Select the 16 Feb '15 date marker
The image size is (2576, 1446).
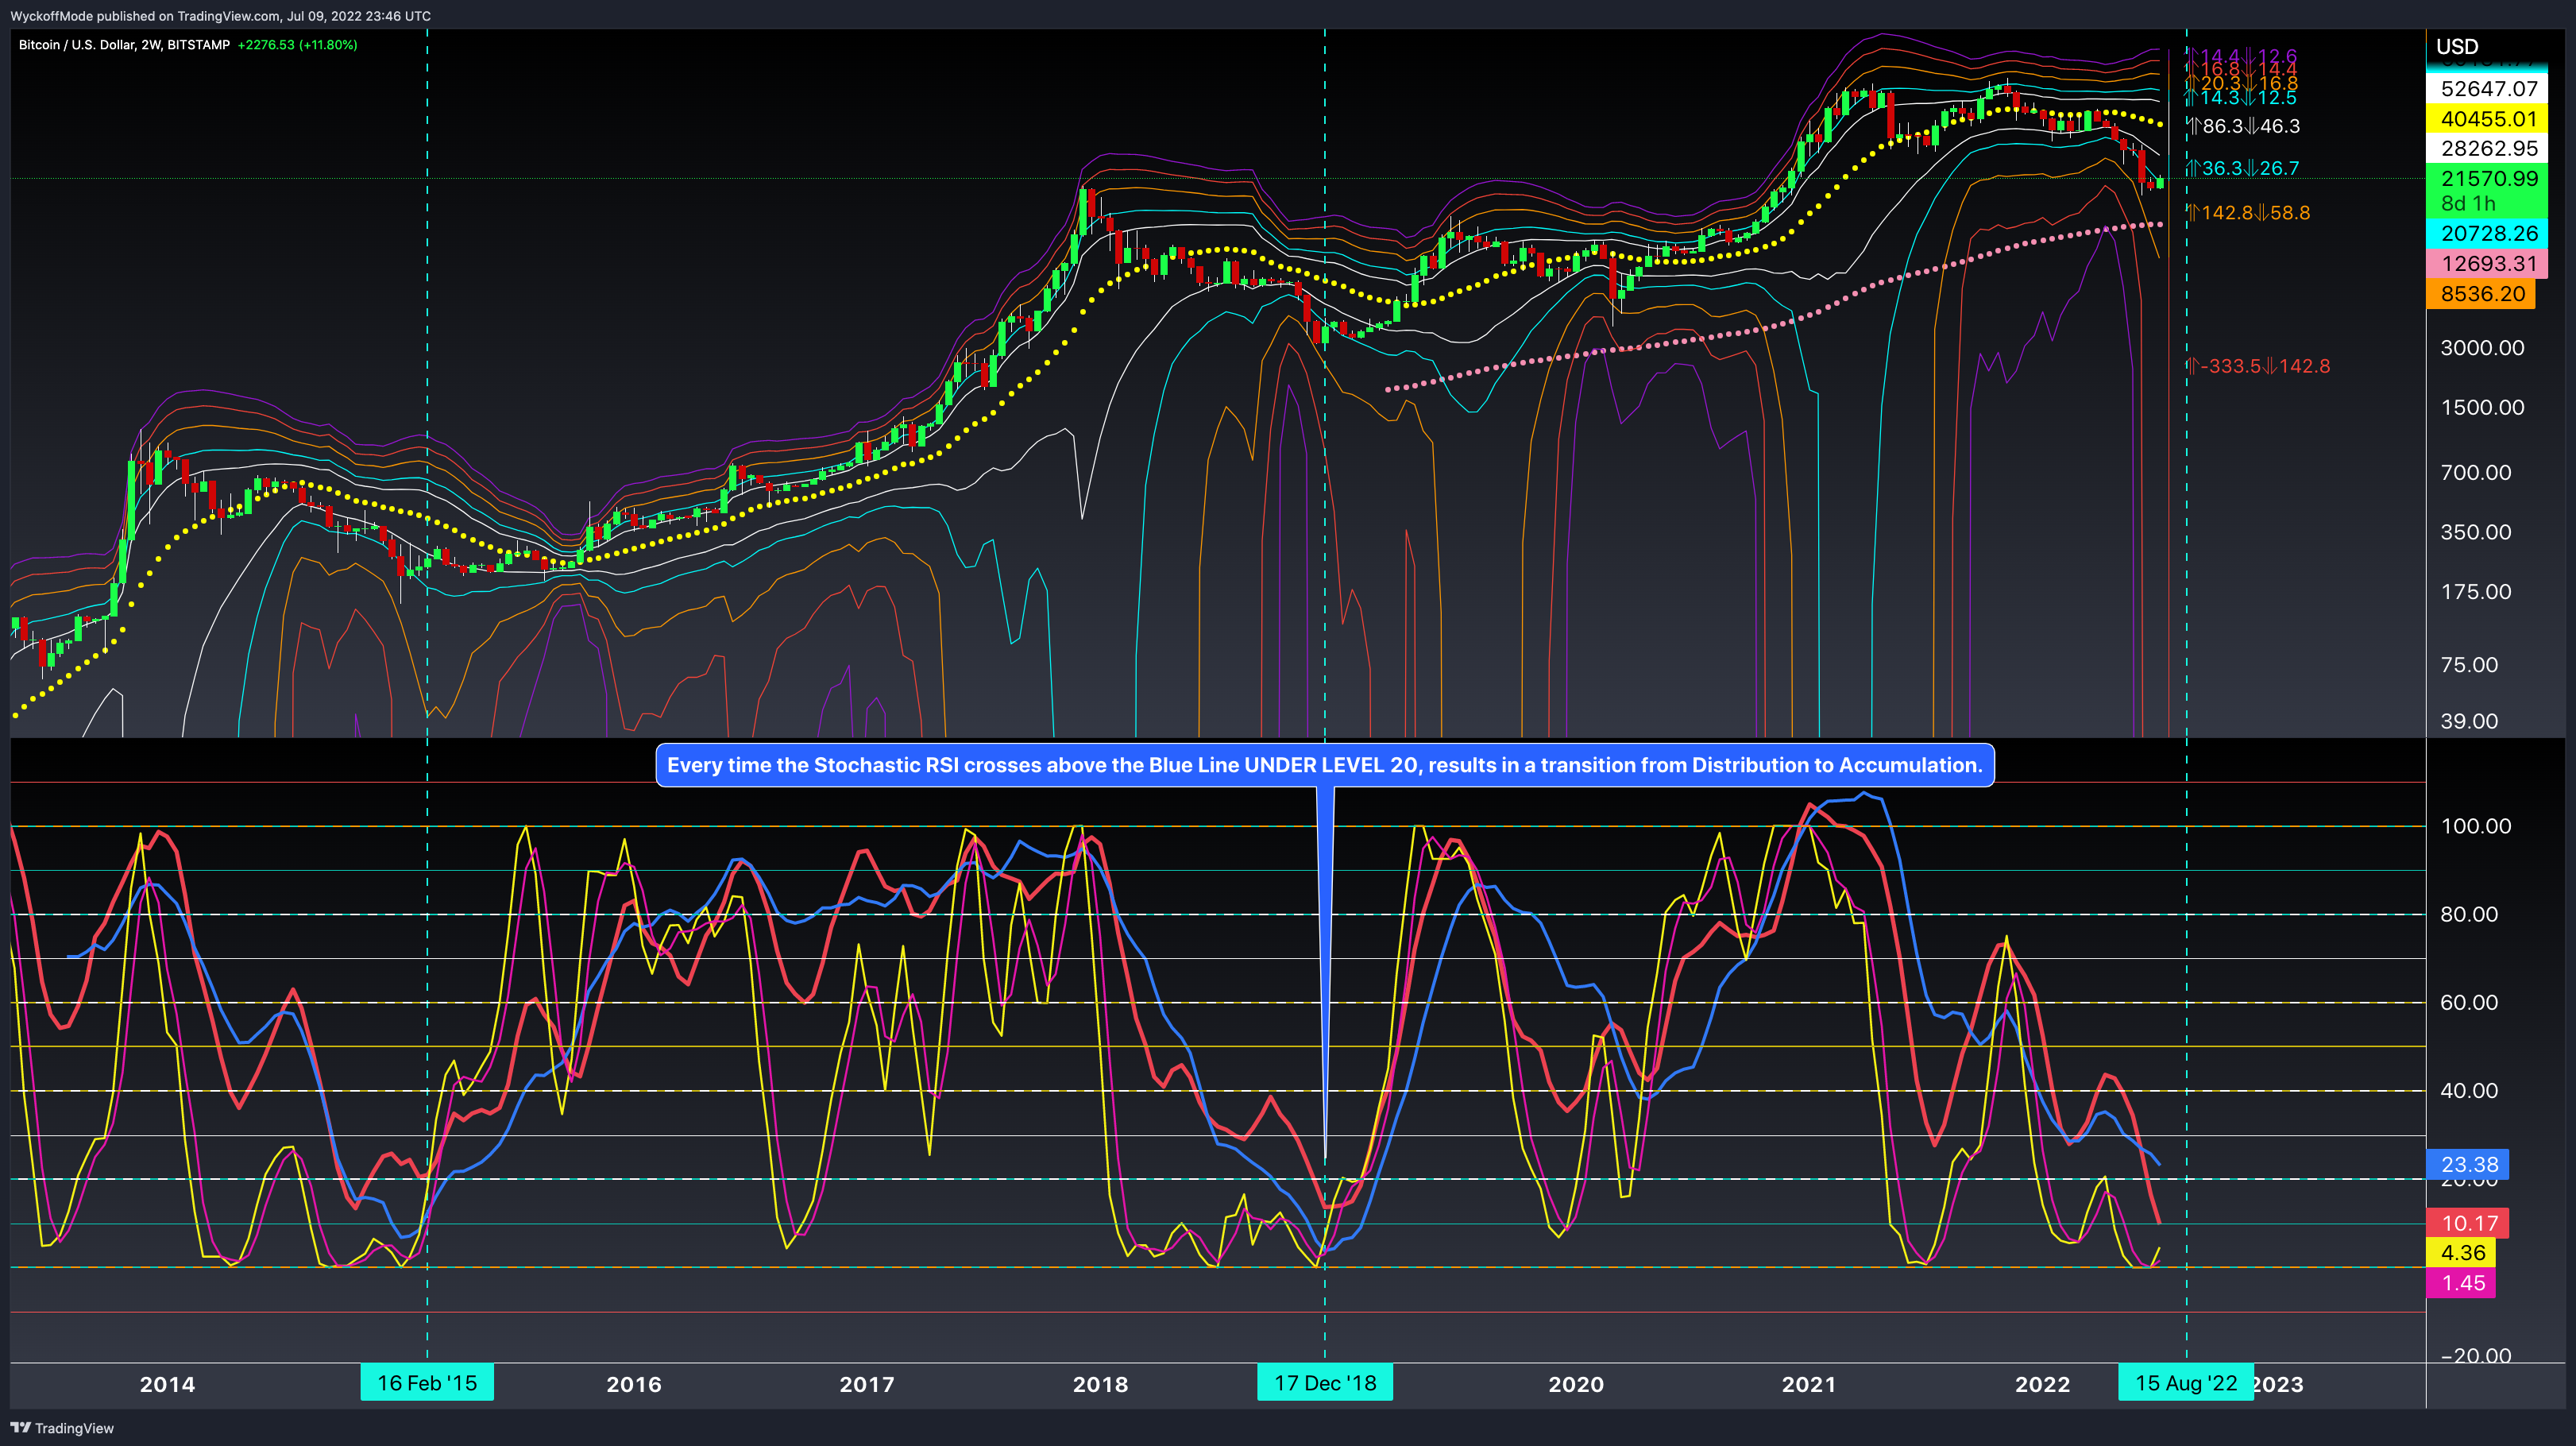coord(427,1383)
